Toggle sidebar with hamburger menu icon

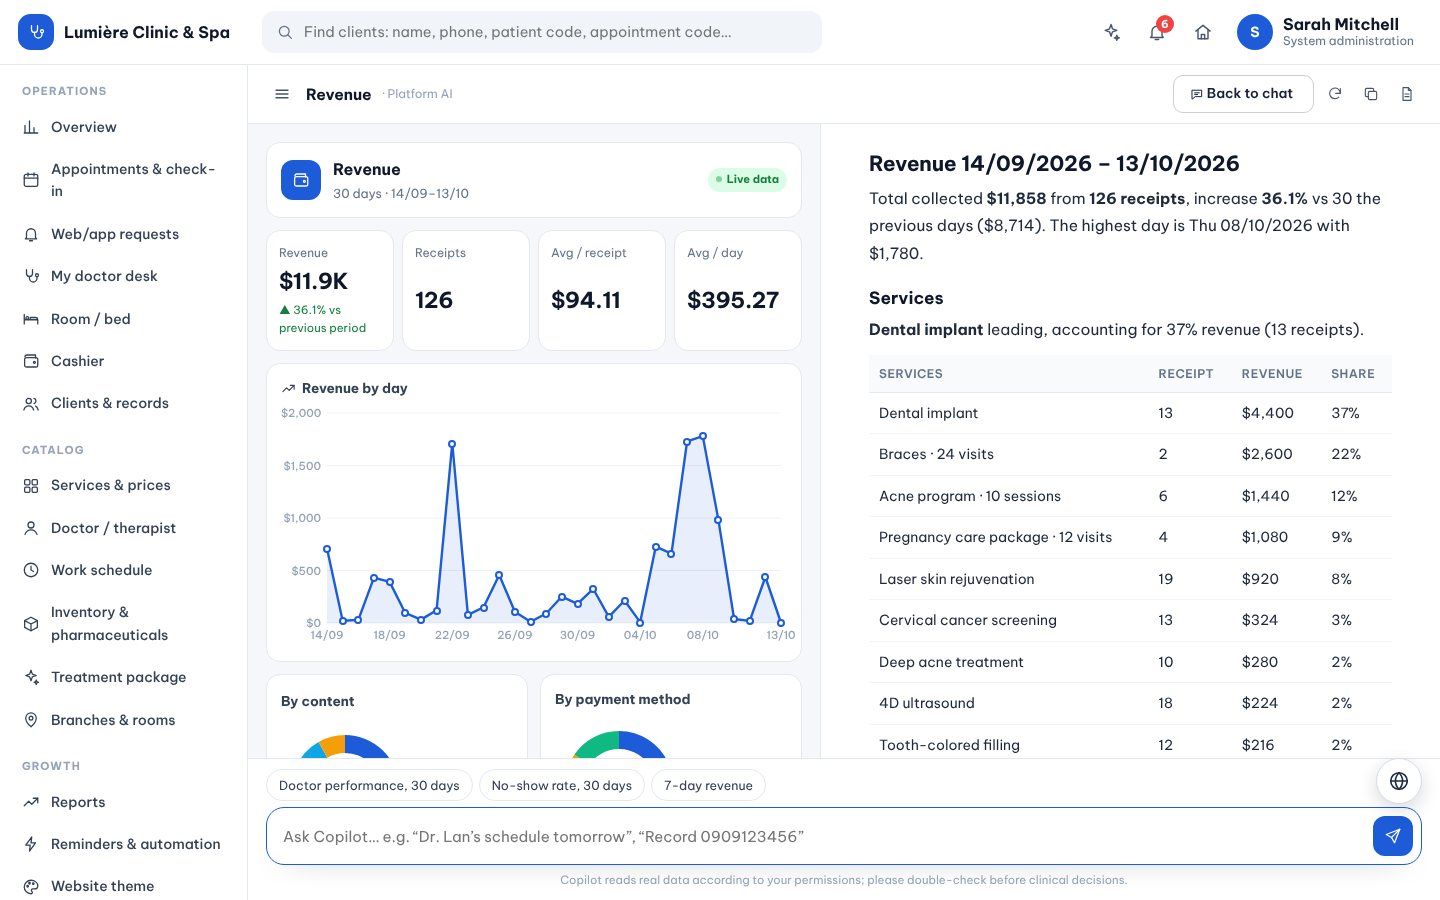(x=282, y=94)
